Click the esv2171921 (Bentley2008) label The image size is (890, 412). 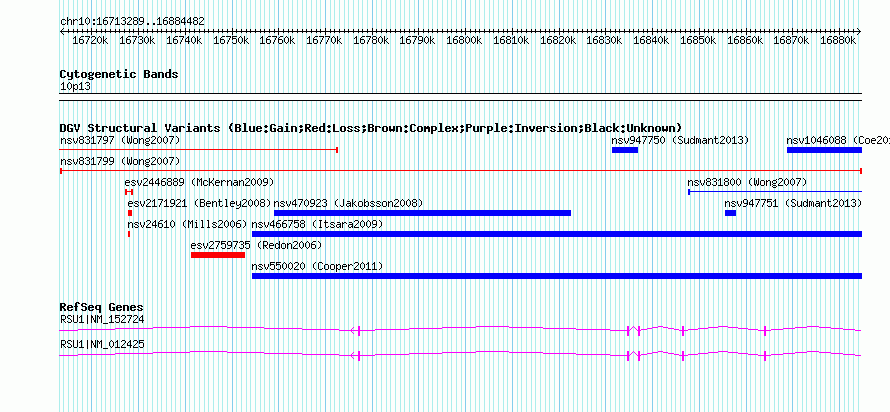(x=199, y=203)
